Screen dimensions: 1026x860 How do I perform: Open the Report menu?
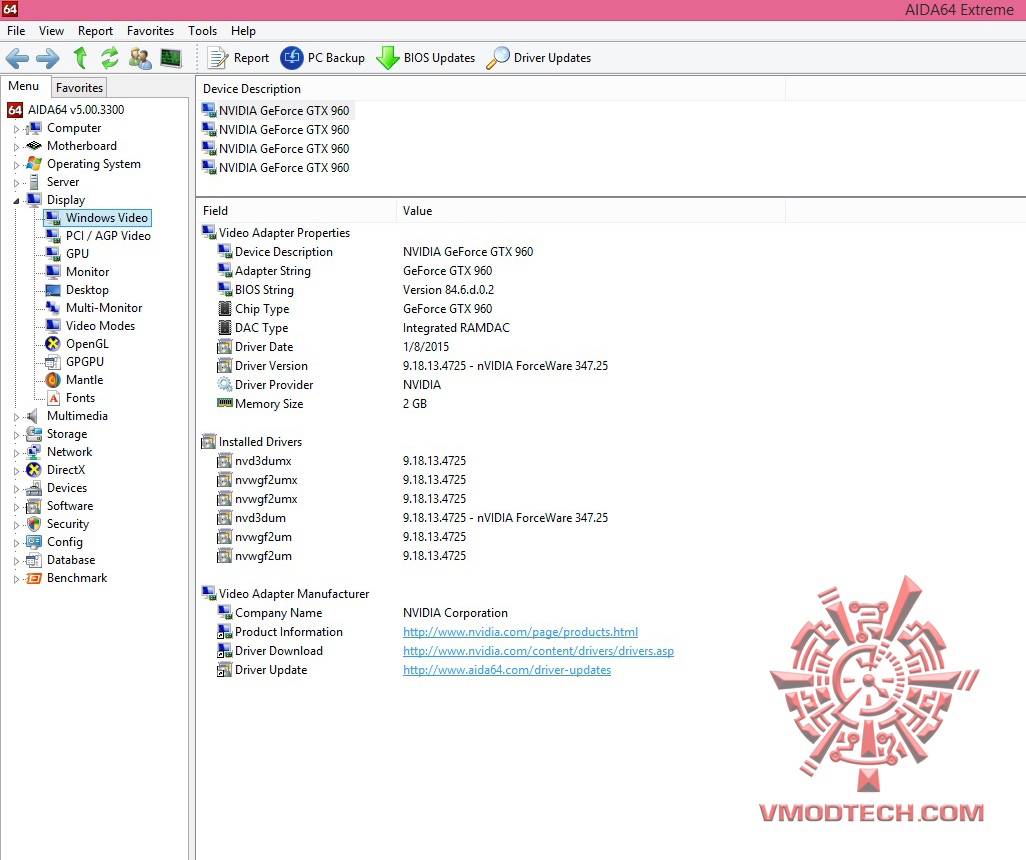[x=96, y=31]
